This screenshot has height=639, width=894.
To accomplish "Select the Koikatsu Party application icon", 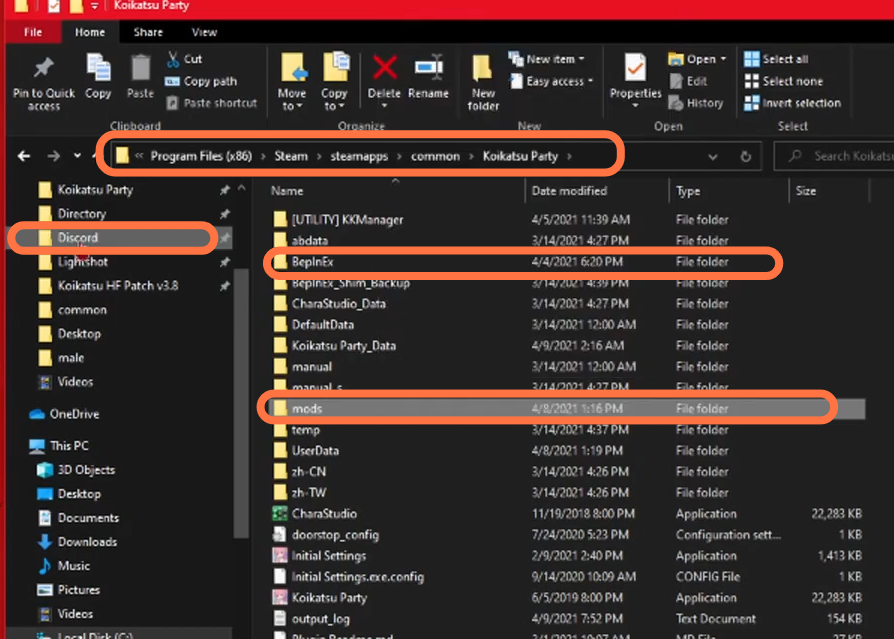I will tap(279, 597).
